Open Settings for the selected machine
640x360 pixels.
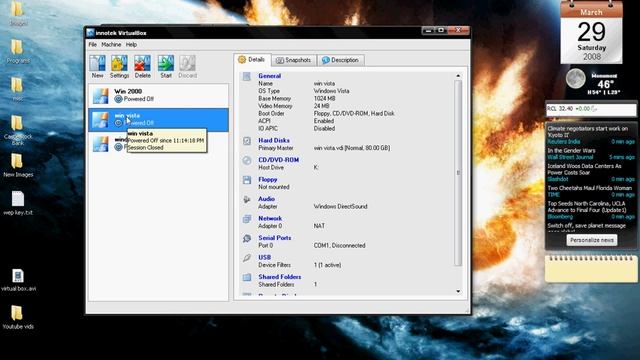pyautogui.click(x=119, y=63)
